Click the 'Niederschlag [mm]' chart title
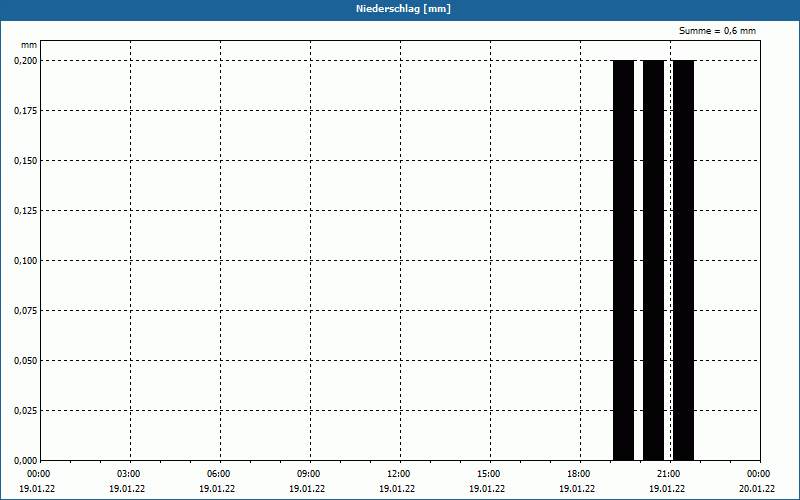800x500 pixels. (x=403, y=9)
